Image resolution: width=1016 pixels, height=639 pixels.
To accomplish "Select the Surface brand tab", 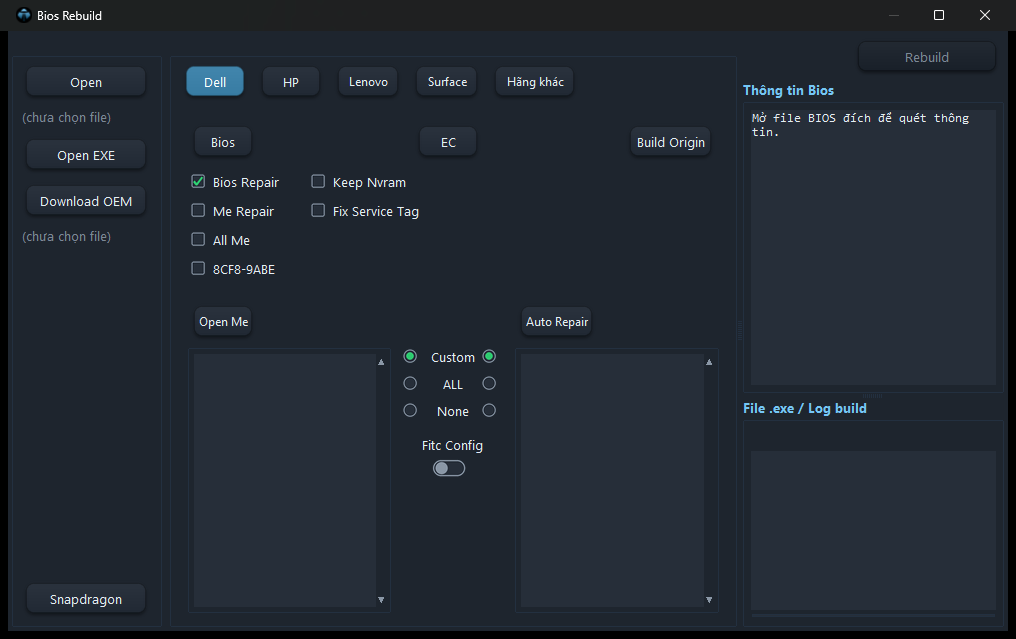I will tap(447, 82).
